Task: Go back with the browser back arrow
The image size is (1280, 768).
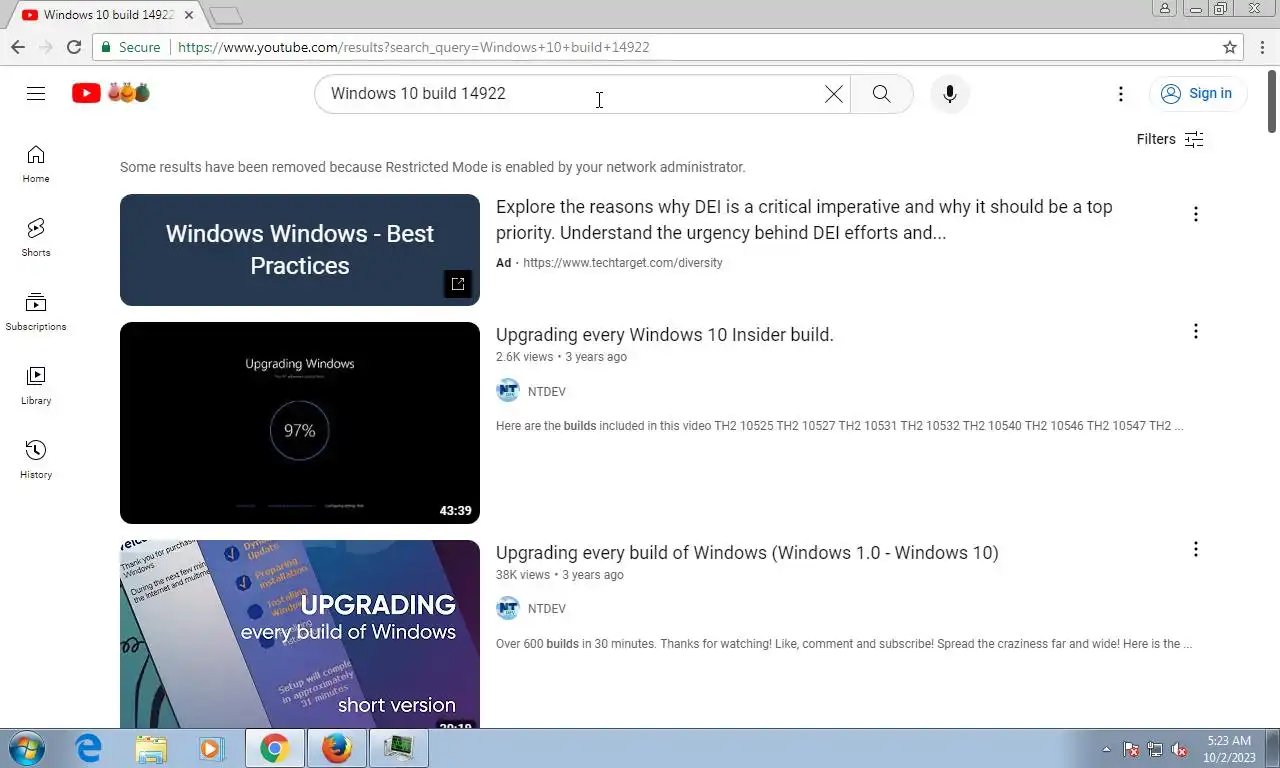Action: 18,47
